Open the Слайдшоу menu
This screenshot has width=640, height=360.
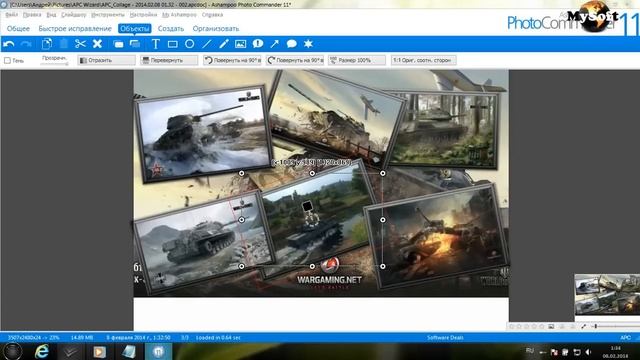[x=73, y=15]
